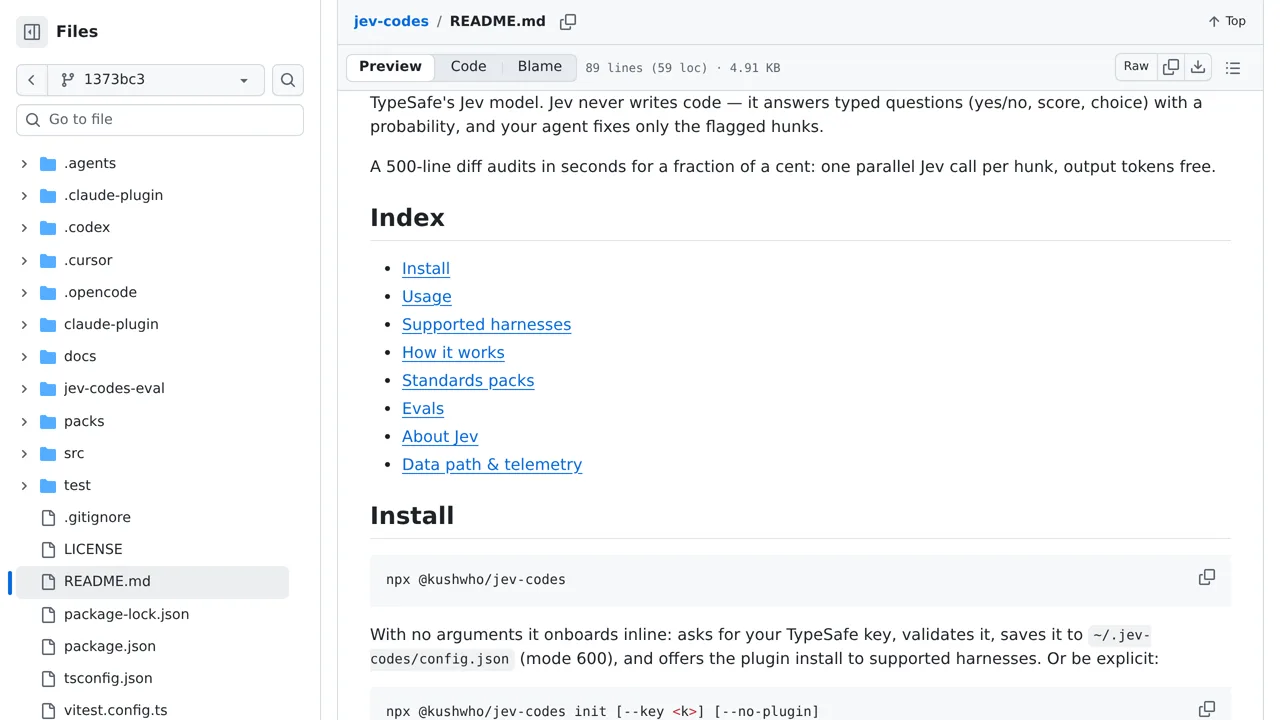This screenshot has width=1280, height=720.
Task: Collapse the Files side panel icon
Action: 32,32
